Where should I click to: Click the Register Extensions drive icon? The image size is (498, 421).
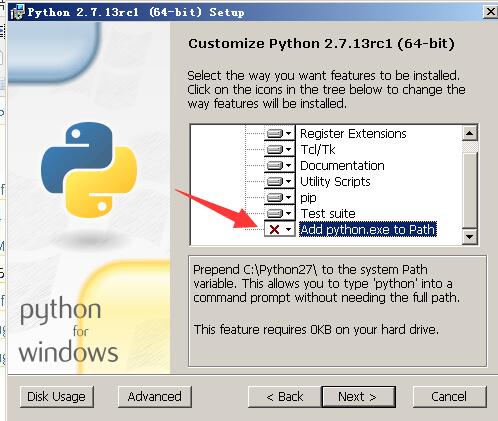coord(275,134)
